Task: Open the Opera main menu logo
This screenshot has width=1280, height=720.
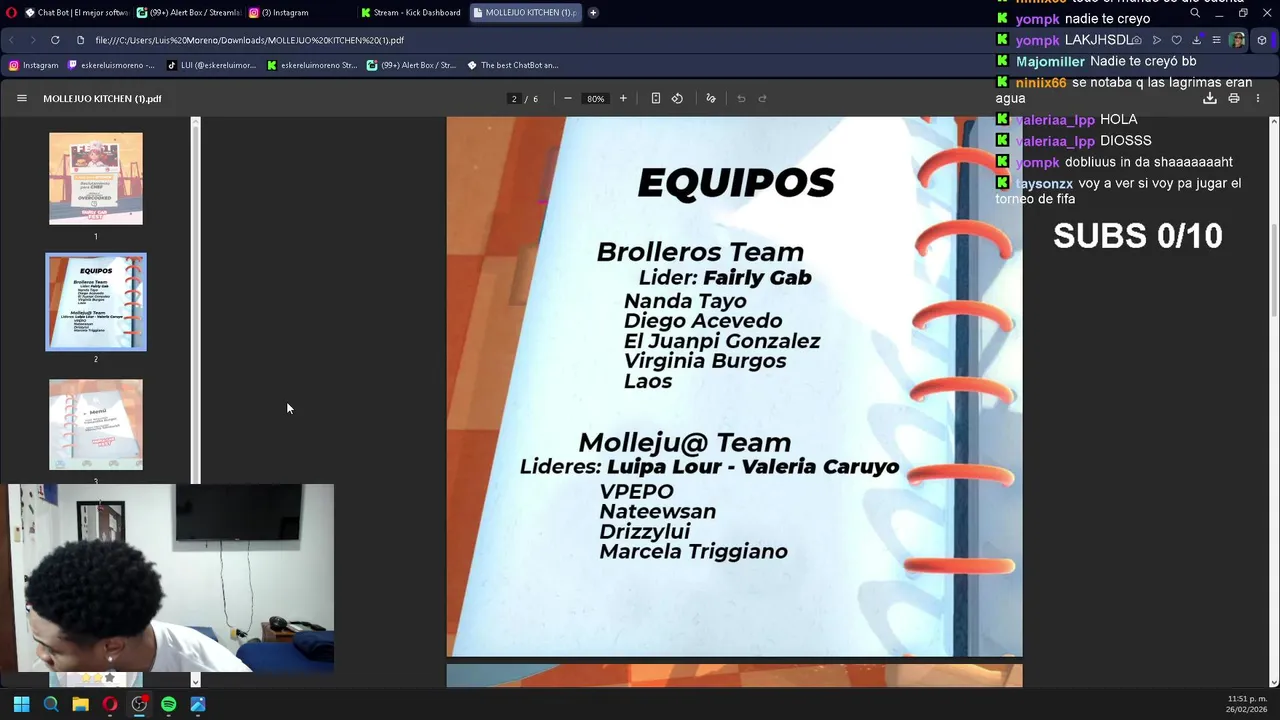Action: click(9, 12)
